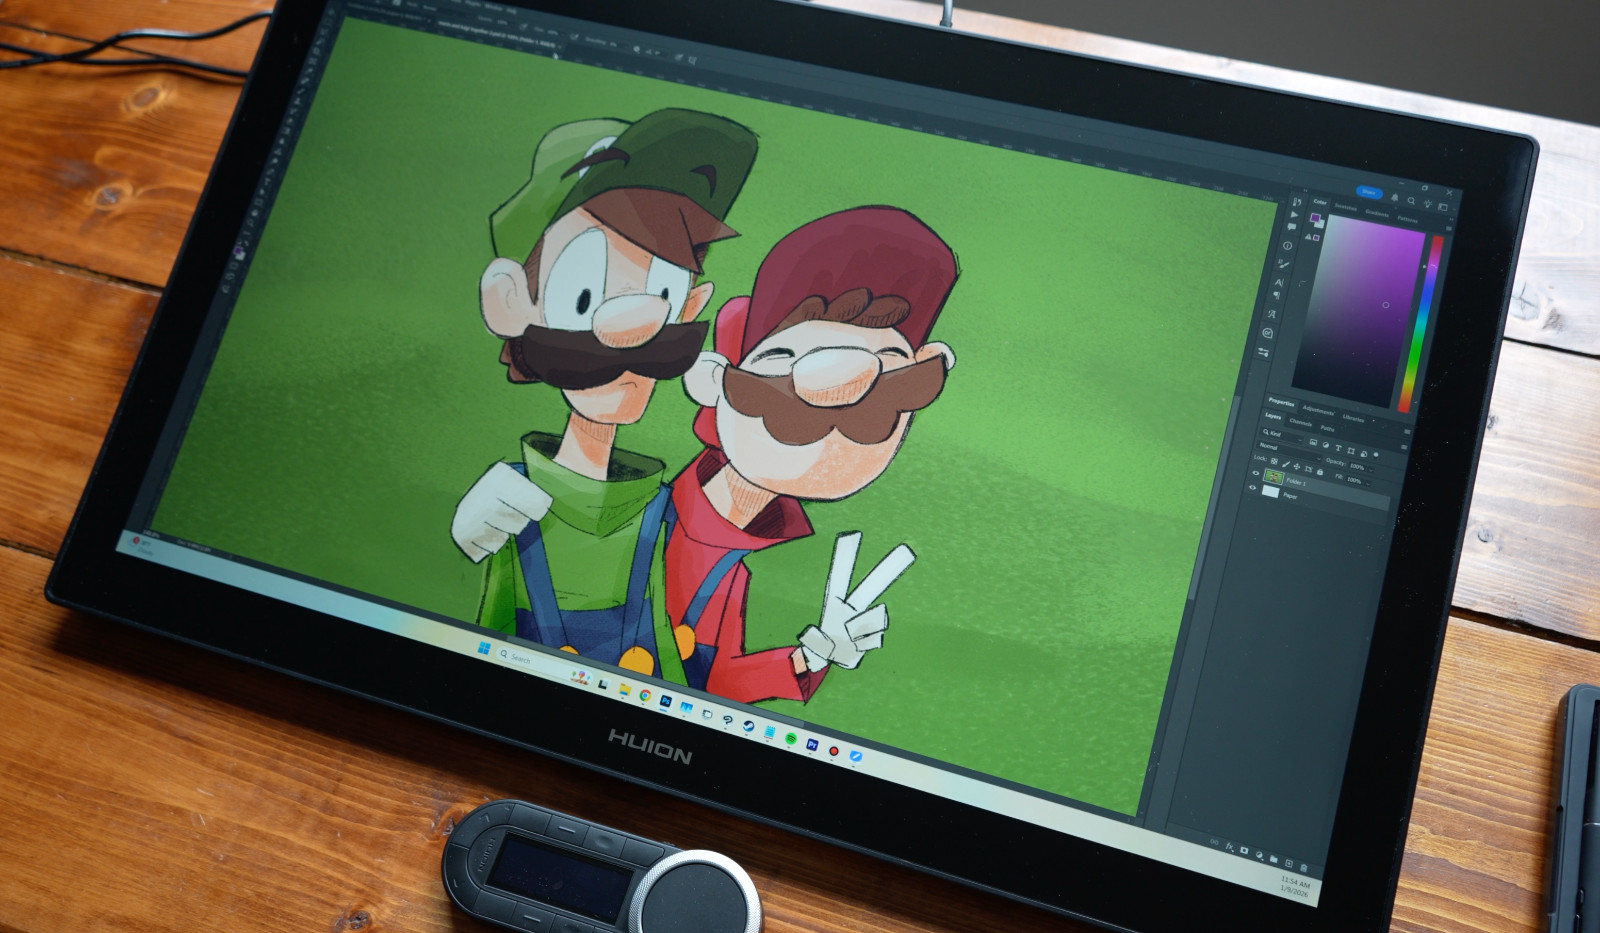The height and width of the screenshot is (933, 1600).
Task: Hide the Paper layer
Action: tap(1252, 487)
